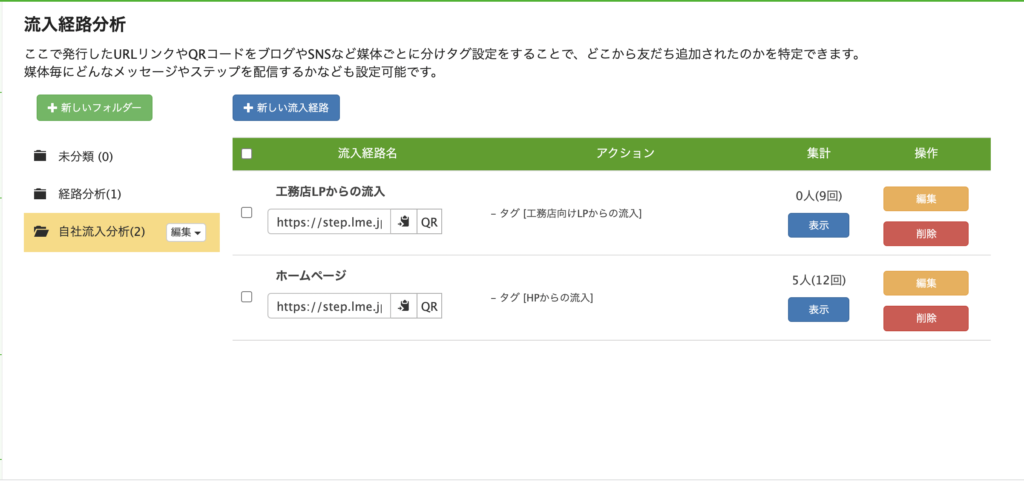Toggle the select-all checkbox in table header

click(x=246, y=154)
